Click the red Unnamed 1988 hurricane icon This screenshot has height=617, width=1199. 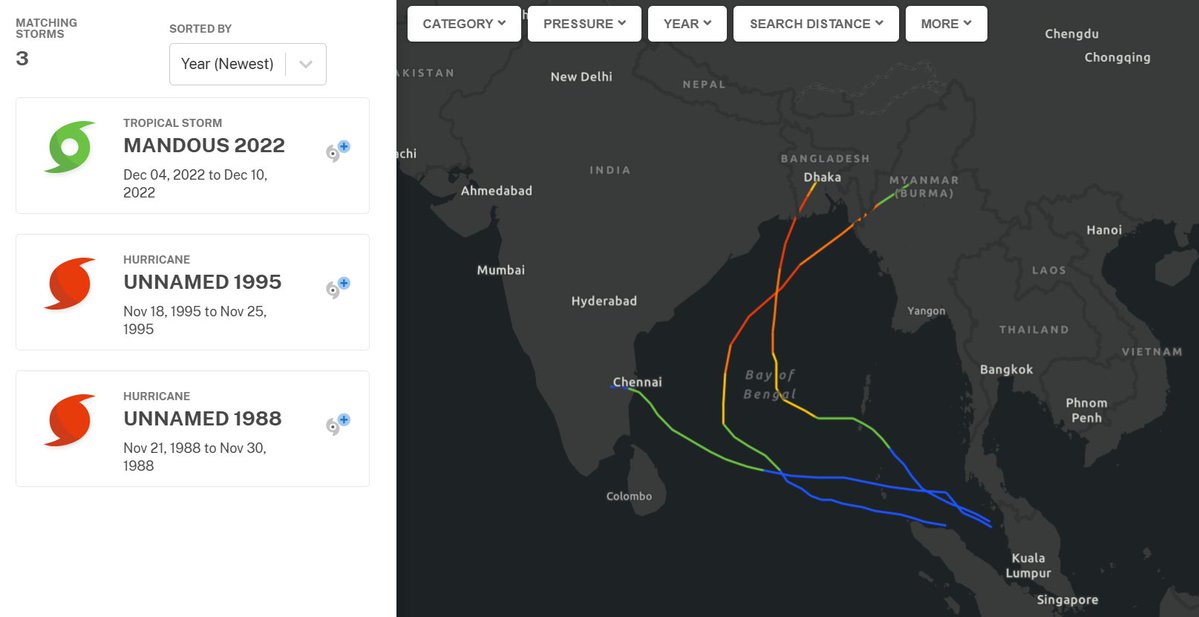[70, 421]
